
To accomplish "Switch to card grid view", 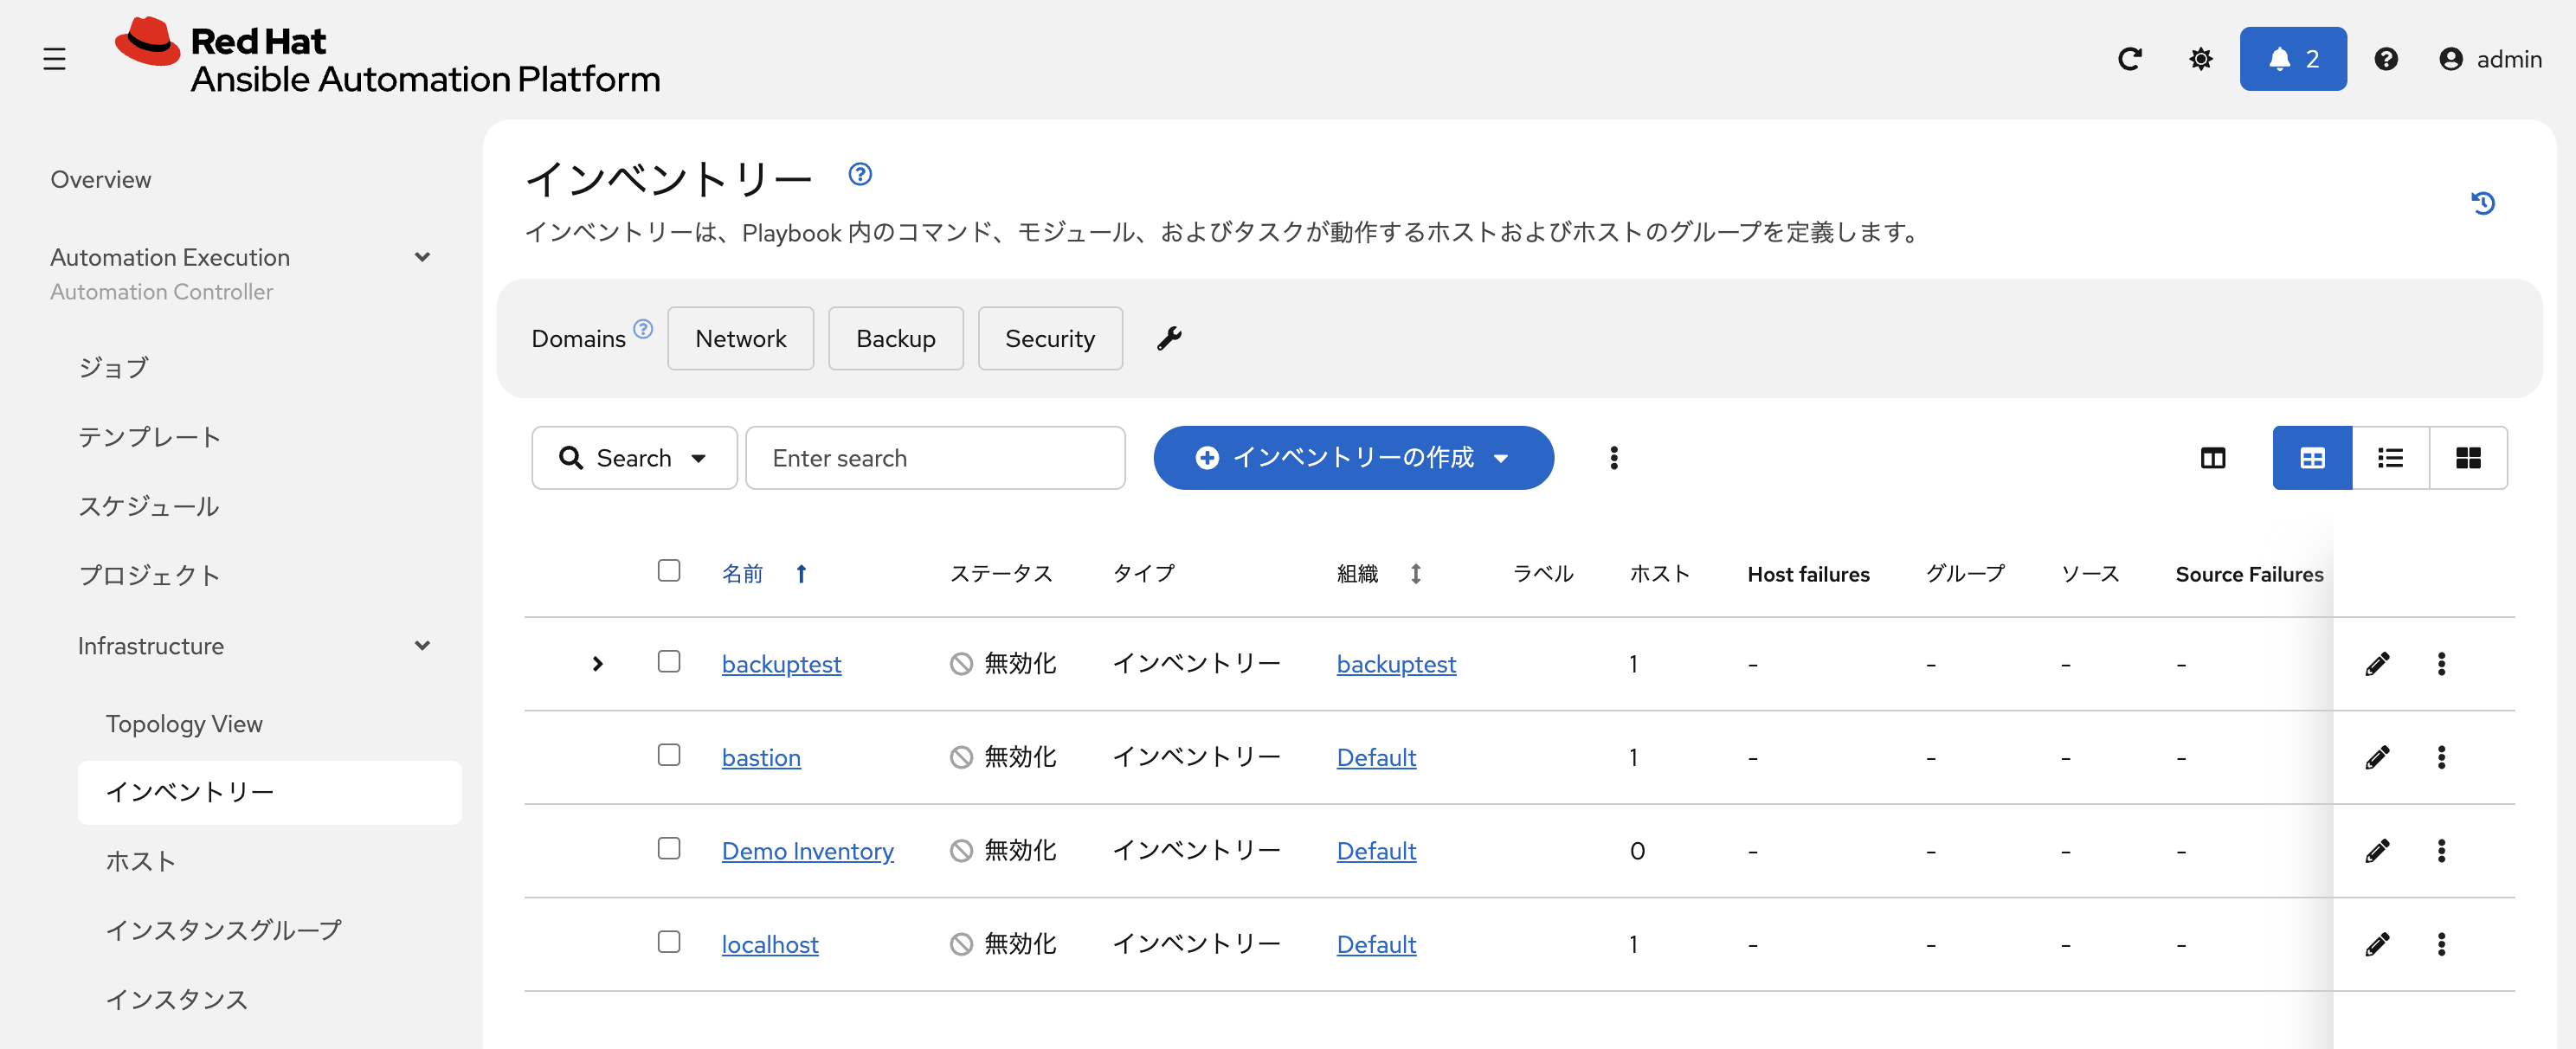I will 2467,458.
